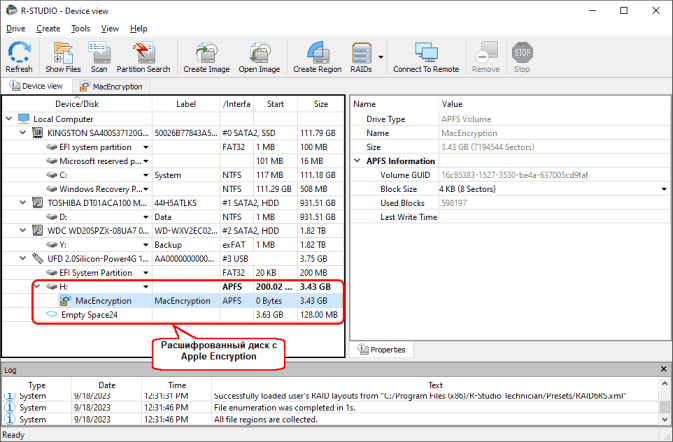Select the Windows Recovery partition row
Viewport: 673px width, 442px height.
[173, 189]
